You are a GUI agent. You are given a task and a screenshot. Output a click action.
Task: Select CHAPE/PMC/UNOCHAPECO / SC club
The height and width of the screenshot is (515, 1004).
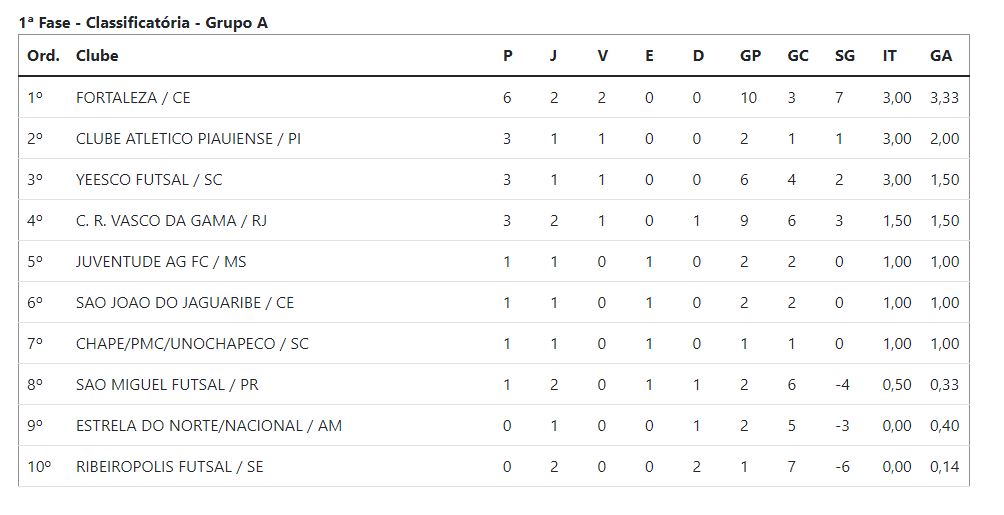click(x=192, y=344)
